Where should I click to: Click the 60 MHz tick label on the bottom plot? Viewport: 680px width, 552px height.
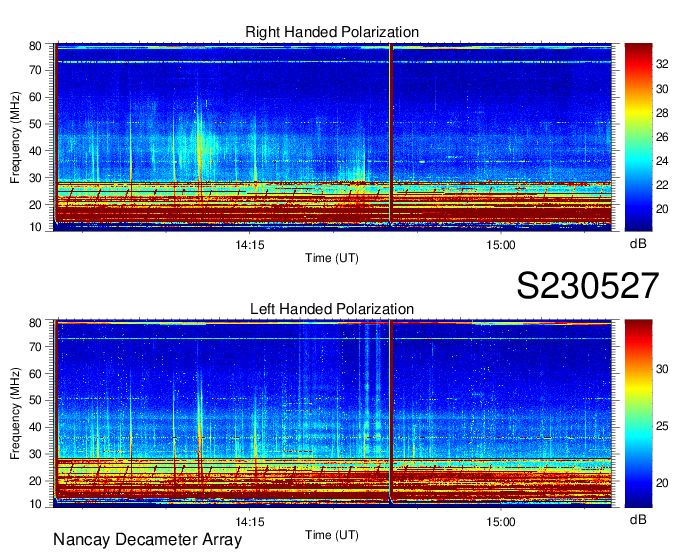pyautogui.click(x=36, y=374)
